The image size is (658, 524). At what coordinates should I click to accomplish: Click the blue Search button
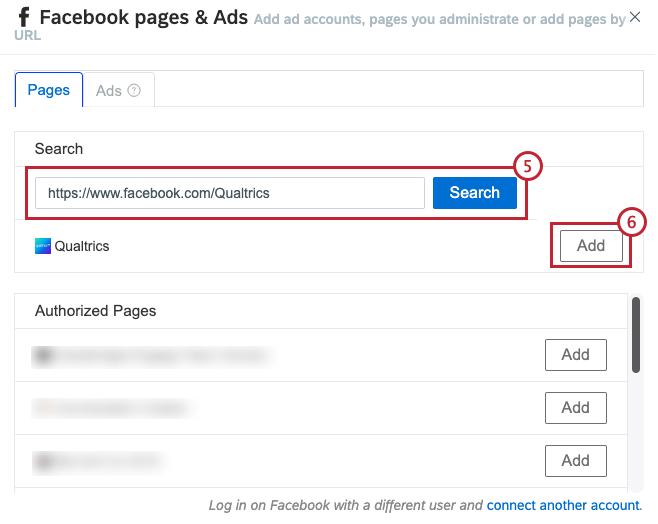point(475,193)
